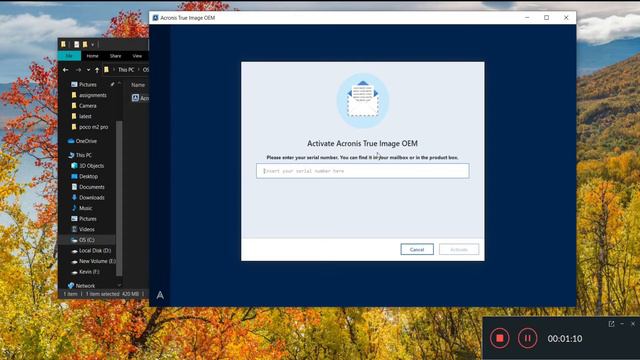Click the Music note icon
Screen dimensions: 640x360
tap(74, 208)
